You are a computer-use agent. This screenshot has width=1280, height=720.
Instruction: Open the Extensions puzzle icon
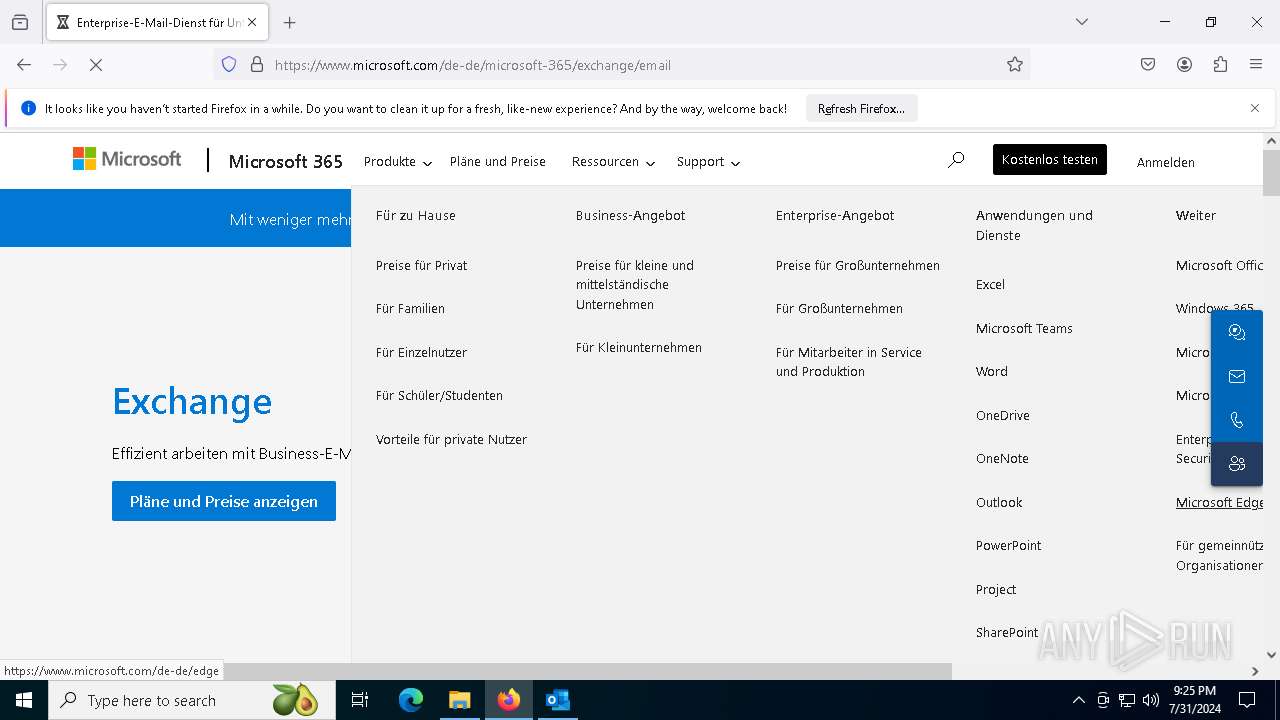(x=1220, y=65)
